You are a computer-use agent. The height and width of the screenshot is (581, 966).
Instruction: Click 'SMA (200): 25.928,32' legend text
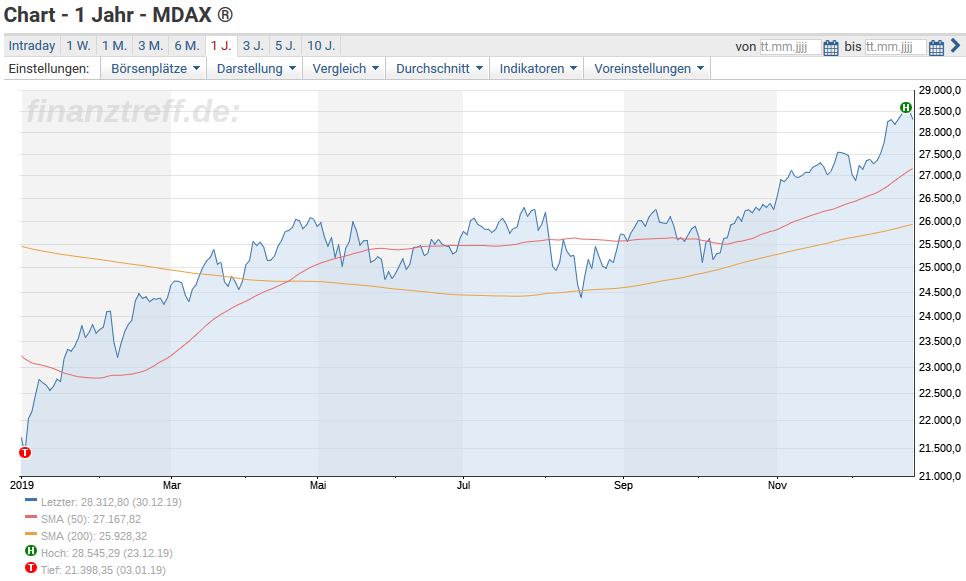coord(94,536)
